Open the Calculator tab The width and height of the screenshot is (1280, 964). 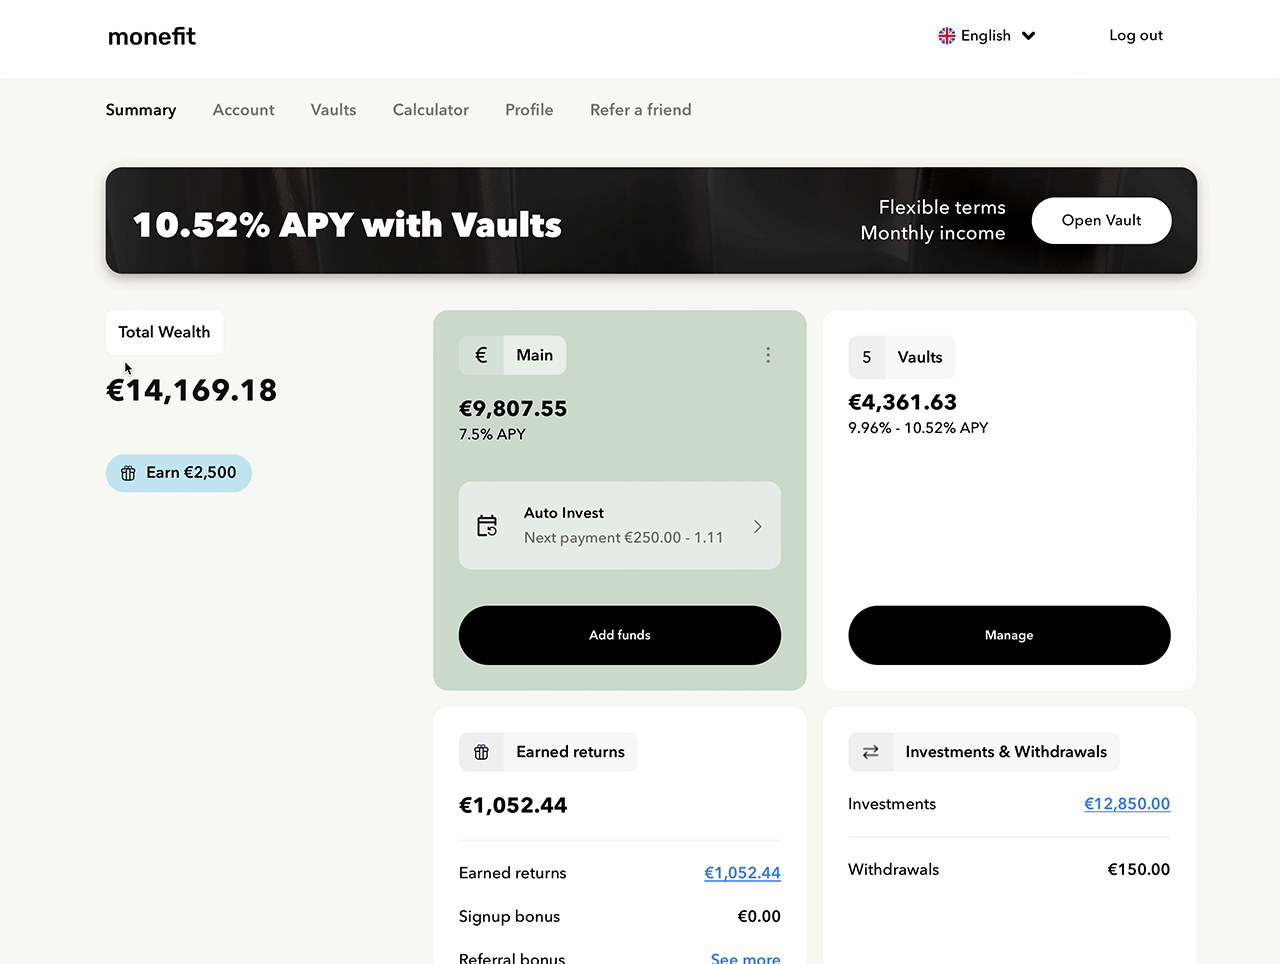[430, 110]
